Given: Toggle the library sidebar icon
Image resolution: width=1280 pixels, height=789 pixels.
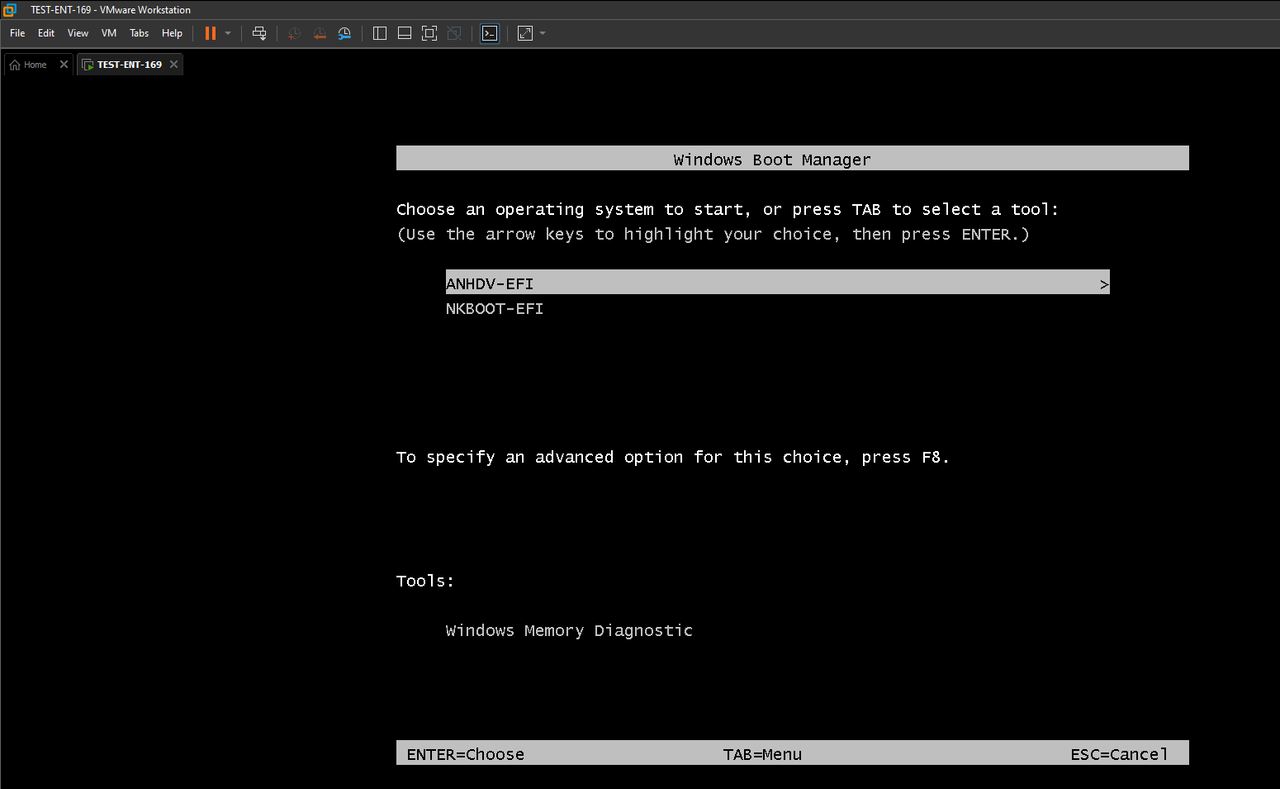Looking at the screenshot, I should point(380,33).
